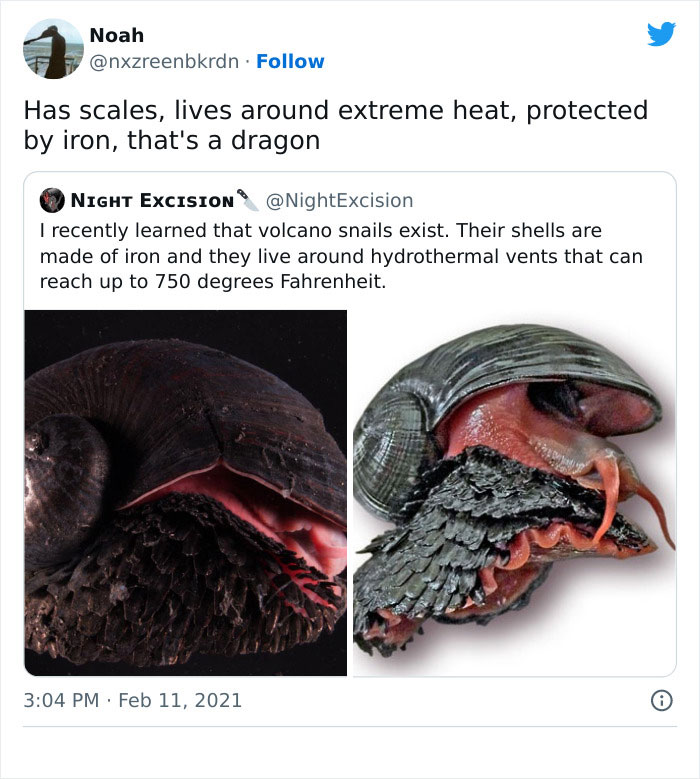View the dark volcano snail photo
700x779 pixels.
(x=186, y=493)
